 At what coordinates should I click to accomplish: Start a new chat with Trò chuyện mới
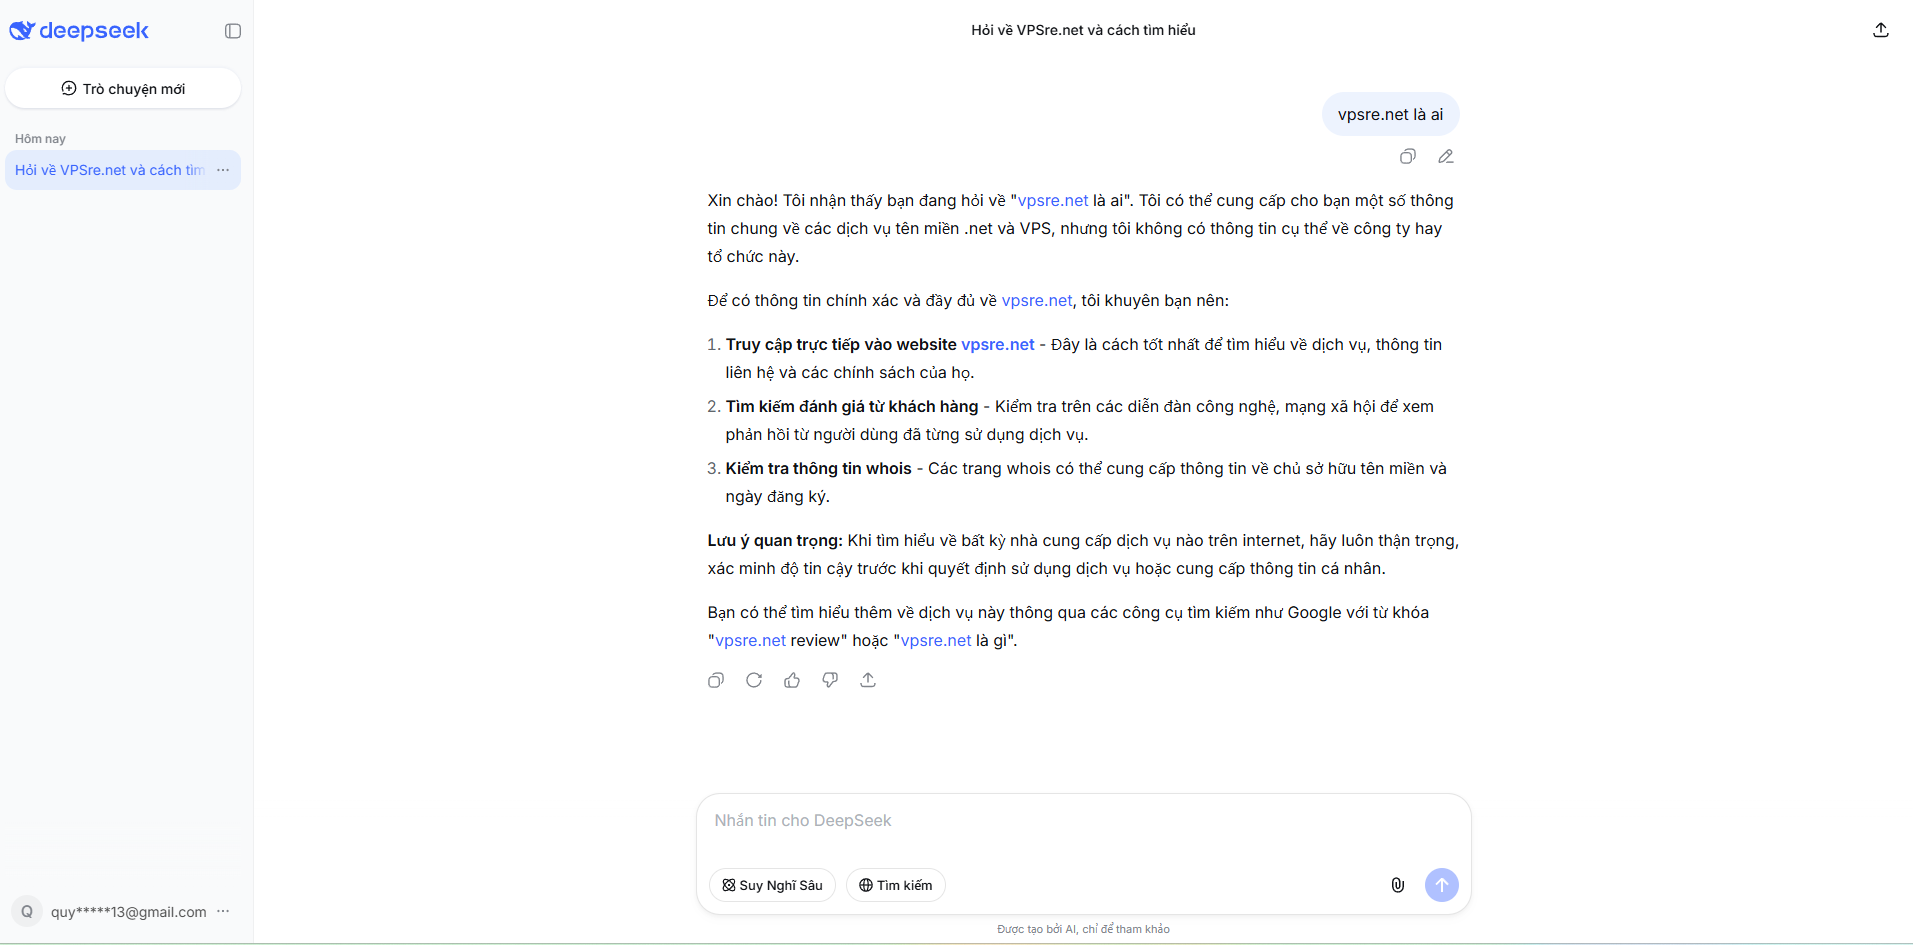[x=123, y=89]
